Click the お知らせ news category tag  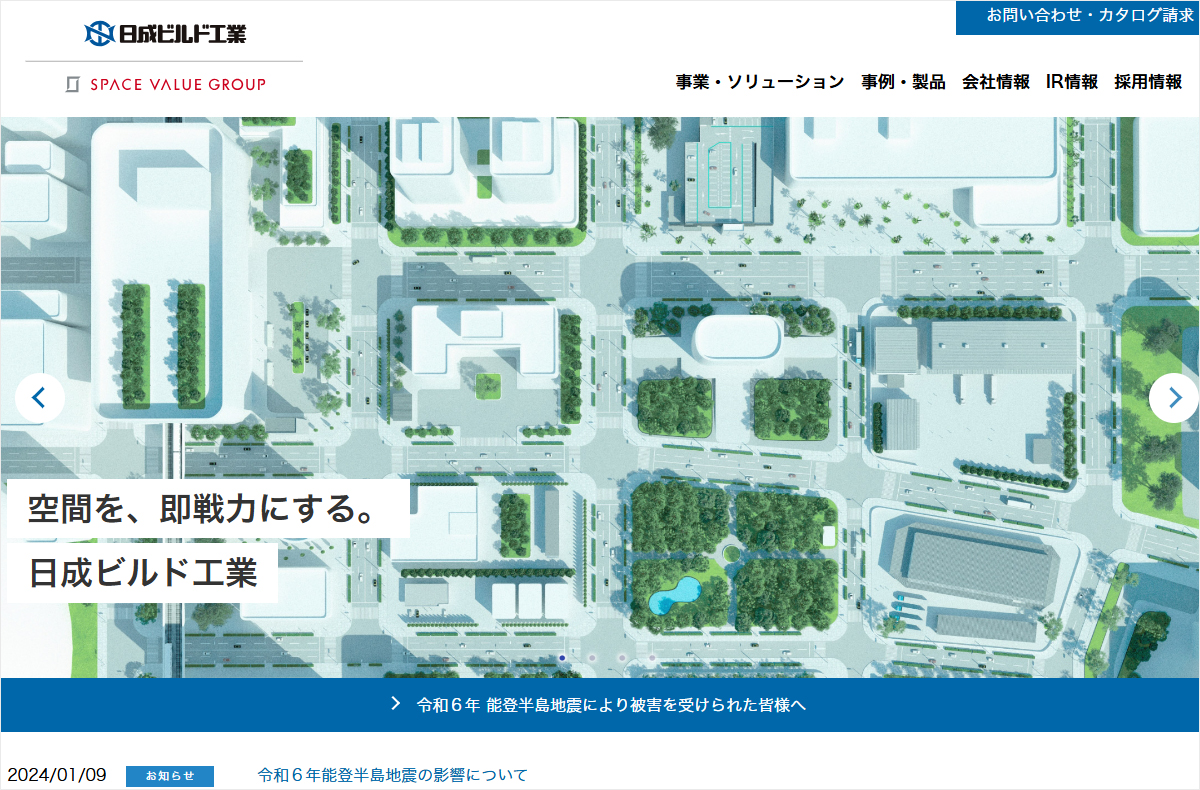(x=170, y=776)
